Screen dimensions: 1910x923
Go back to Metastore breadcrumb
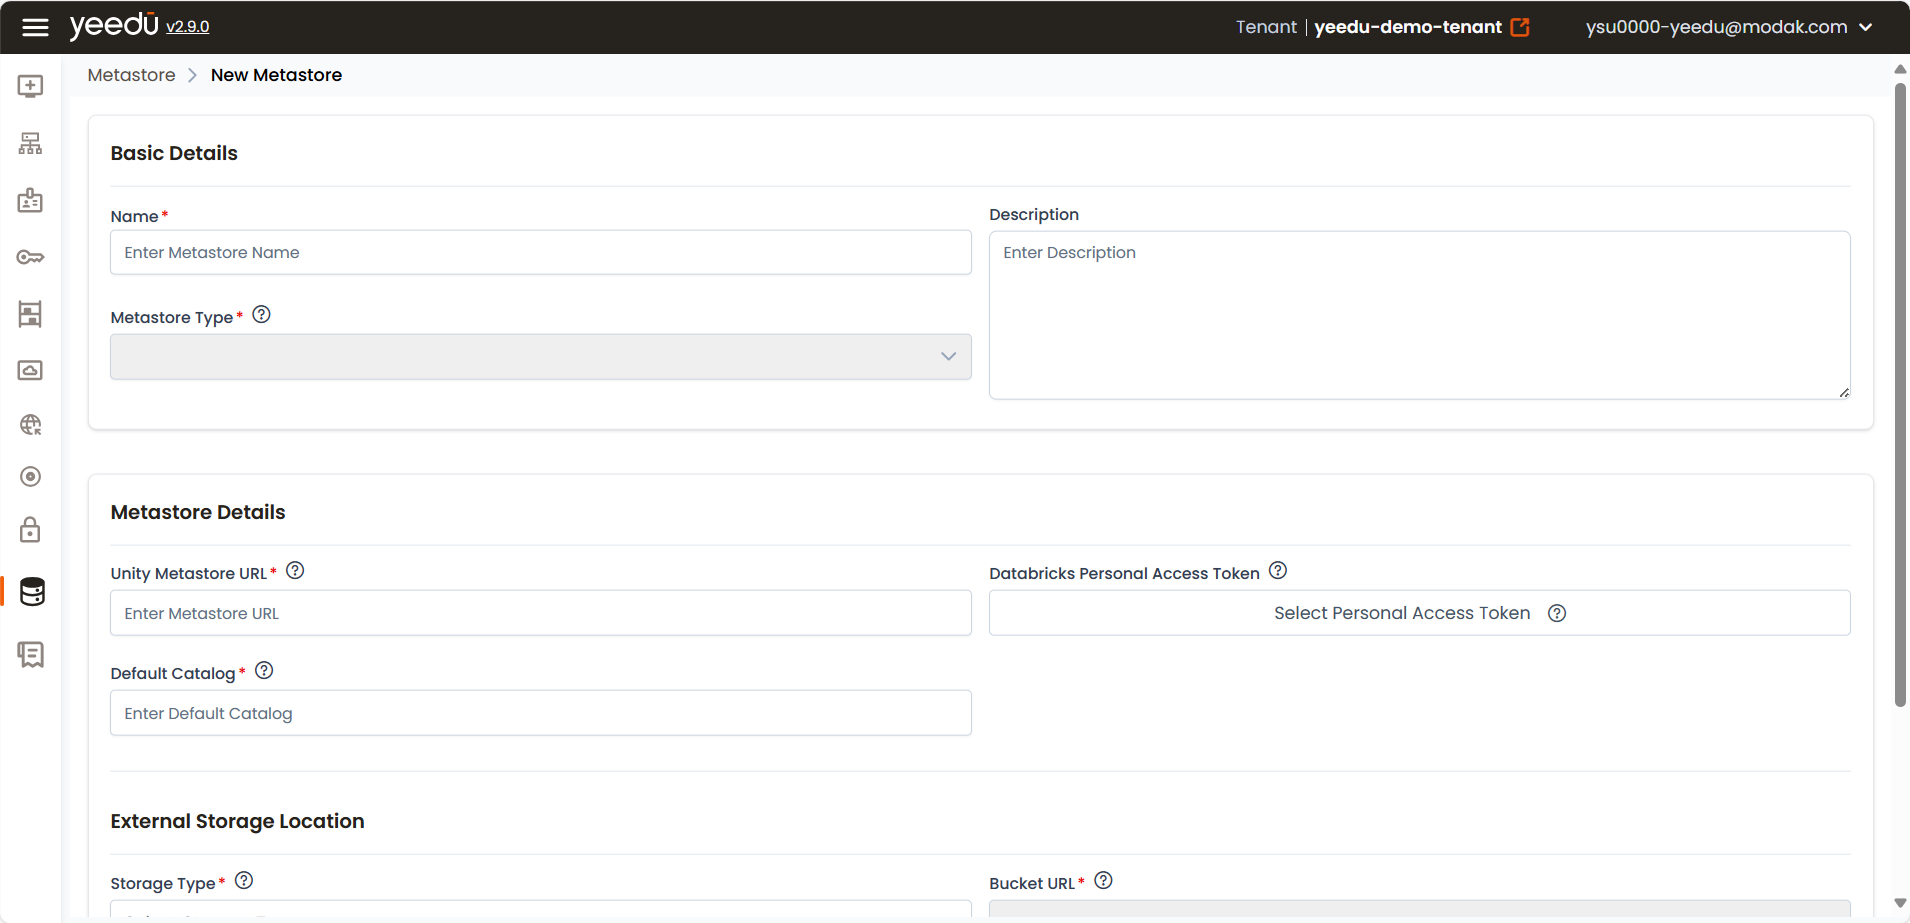[131, 75]
